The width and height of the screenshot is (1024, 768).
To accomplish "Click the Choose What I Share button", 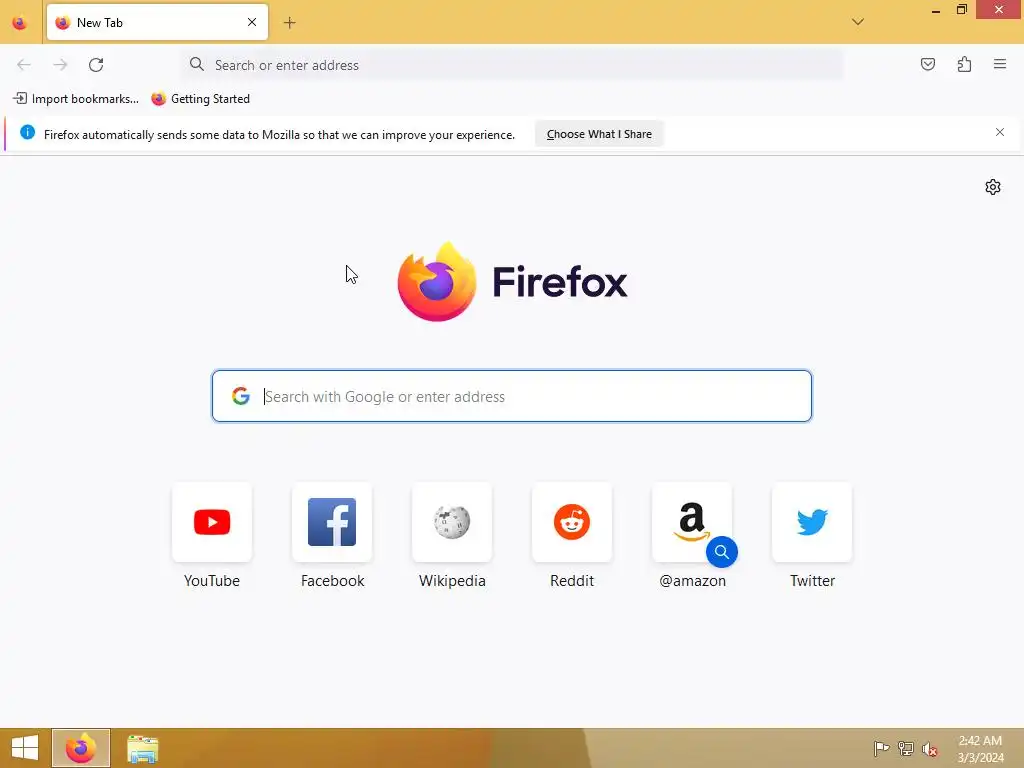I will tap(599, 134).
